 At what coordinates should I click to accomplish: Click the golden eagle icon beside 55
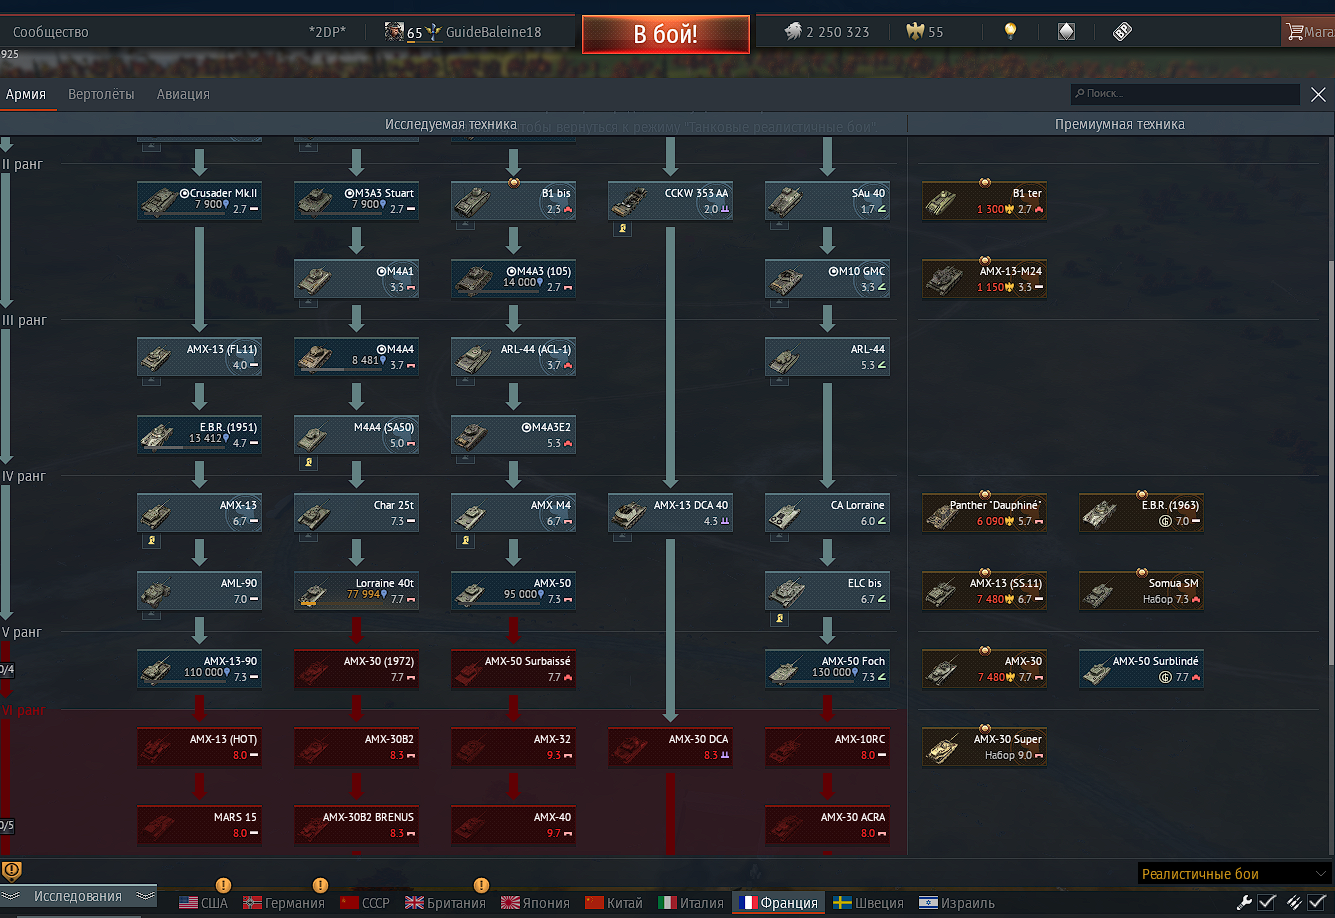tap(915, 31)
